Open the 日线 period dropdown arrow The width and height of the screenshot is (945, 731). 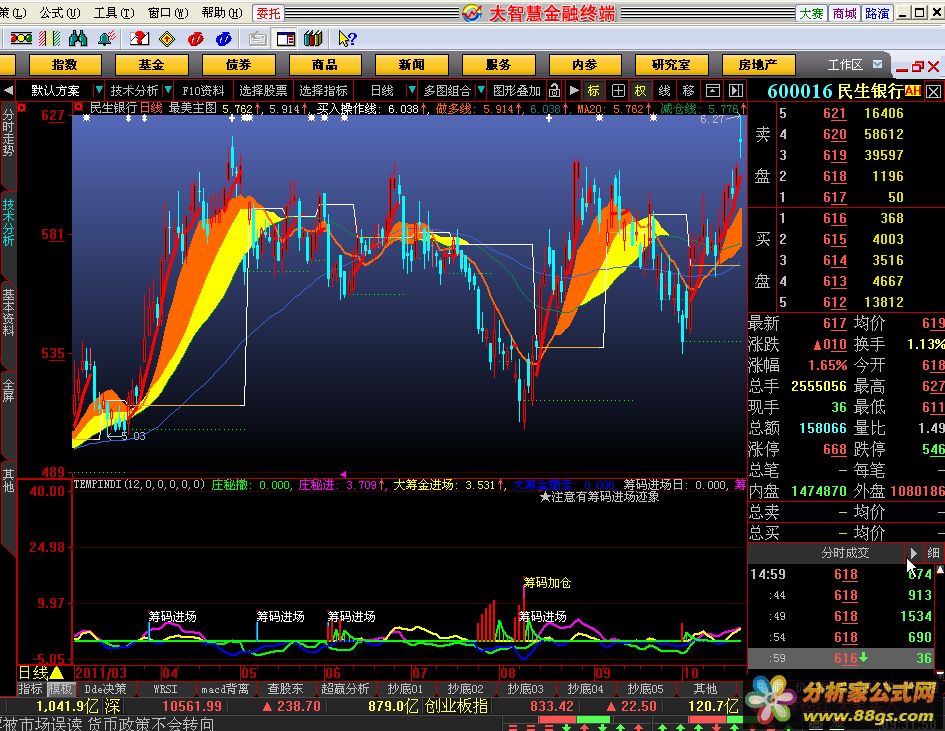point(412,90)
